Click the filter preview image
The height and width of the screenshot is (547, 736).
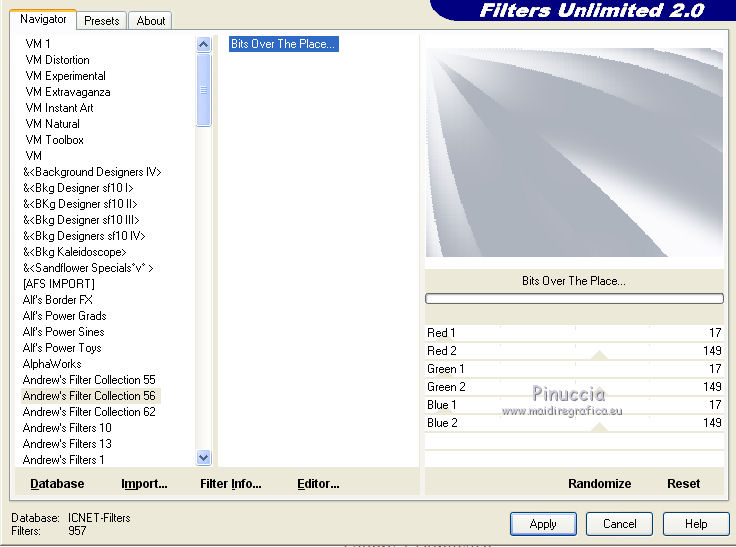pyautogui.click(x=574, y=152)
